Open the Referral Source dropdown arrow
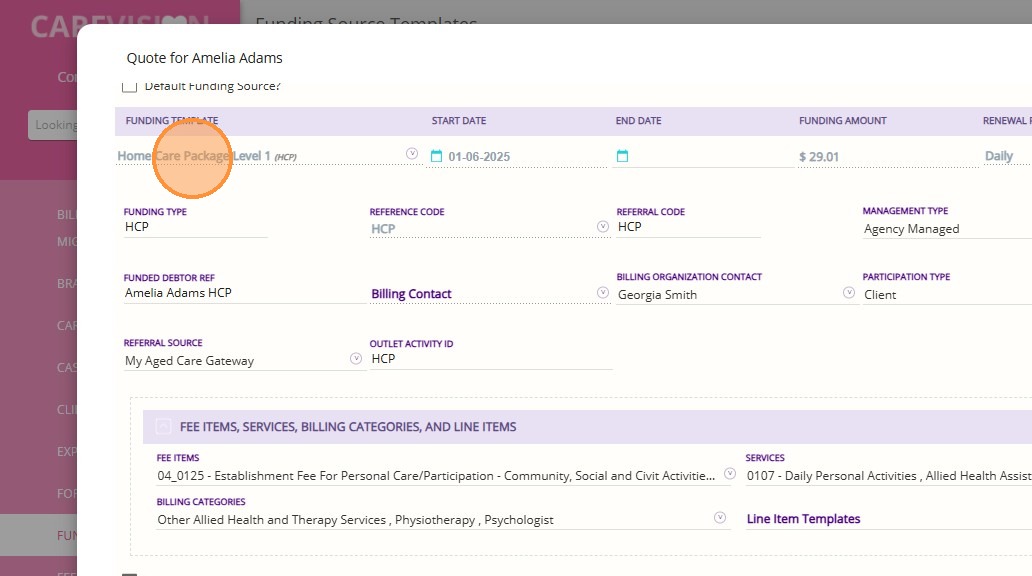 [356, 359]
